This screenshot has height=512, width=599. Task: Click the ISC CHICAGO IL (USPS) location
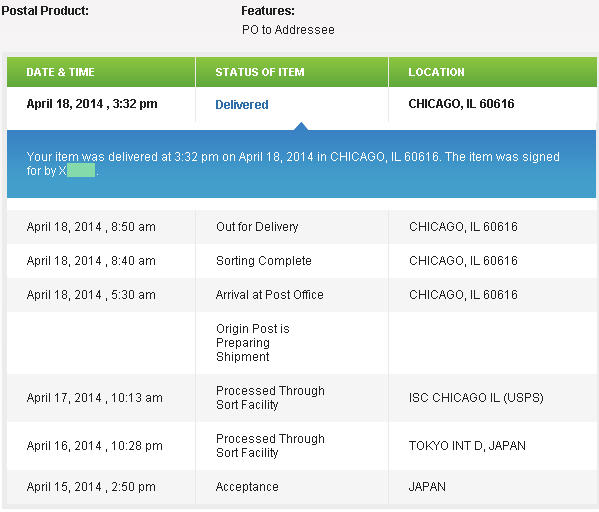(476, 398)
